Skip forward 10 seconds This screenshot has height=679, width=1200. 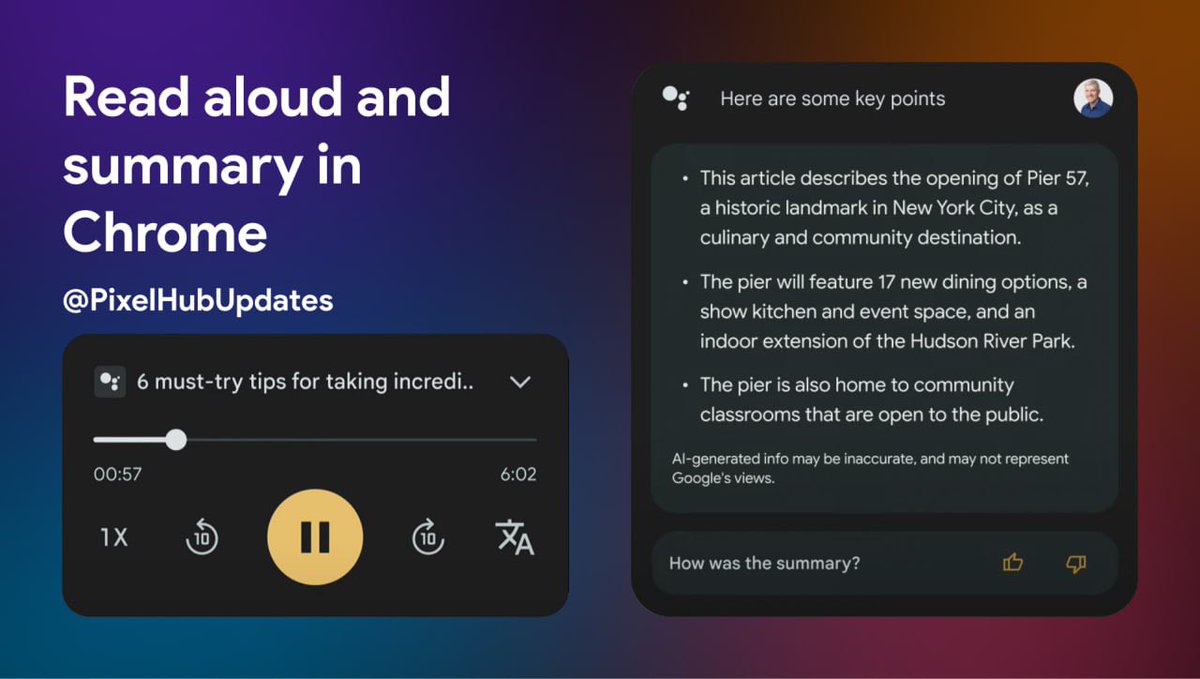pyautogui.click(x=428, y=537)
